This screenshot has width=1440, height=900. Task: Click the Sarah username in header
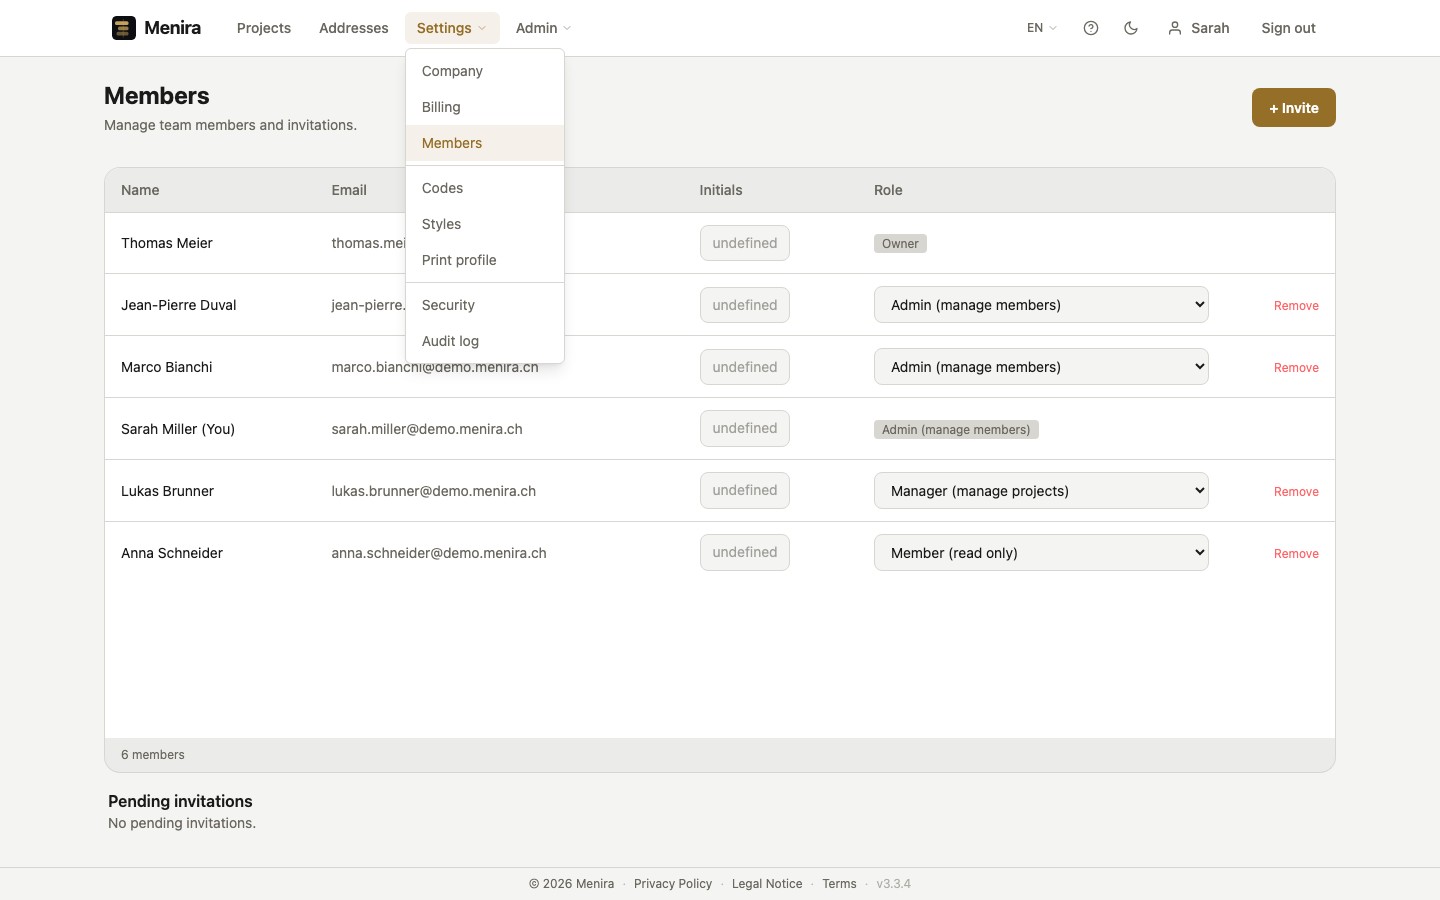pyautogui.click(x=1210, y=28)
